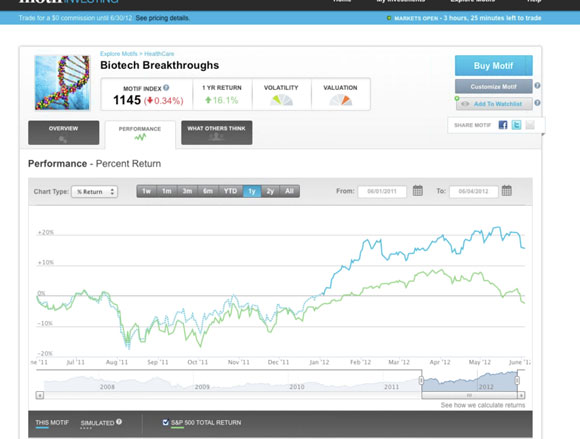Open What Others Think tab
The width and height of the screenshot is (580, 439).
217,132
